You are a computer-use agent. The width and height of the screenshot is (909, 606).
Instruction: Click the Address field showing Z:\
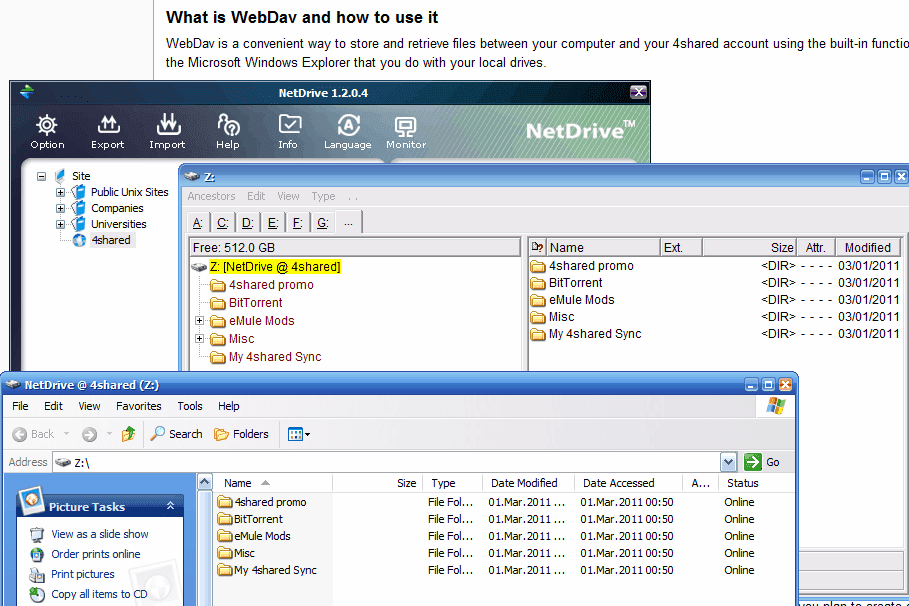pyautogui.click(x=387, y=462)
